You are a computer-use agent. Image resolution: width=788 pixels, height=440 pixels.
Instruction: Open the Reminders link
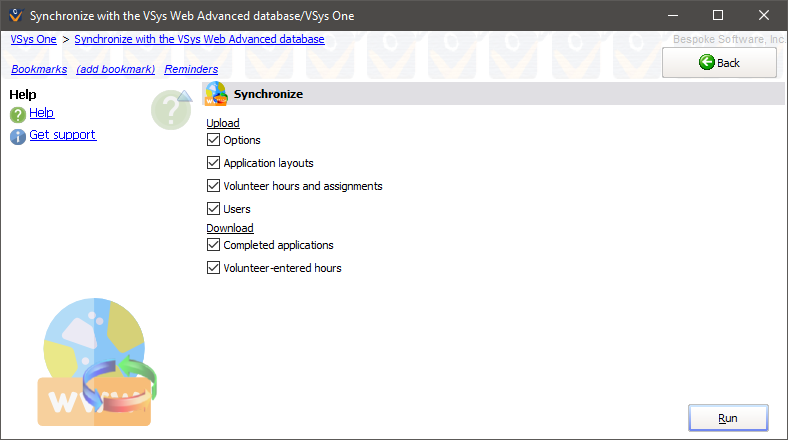tap(191, 69)
